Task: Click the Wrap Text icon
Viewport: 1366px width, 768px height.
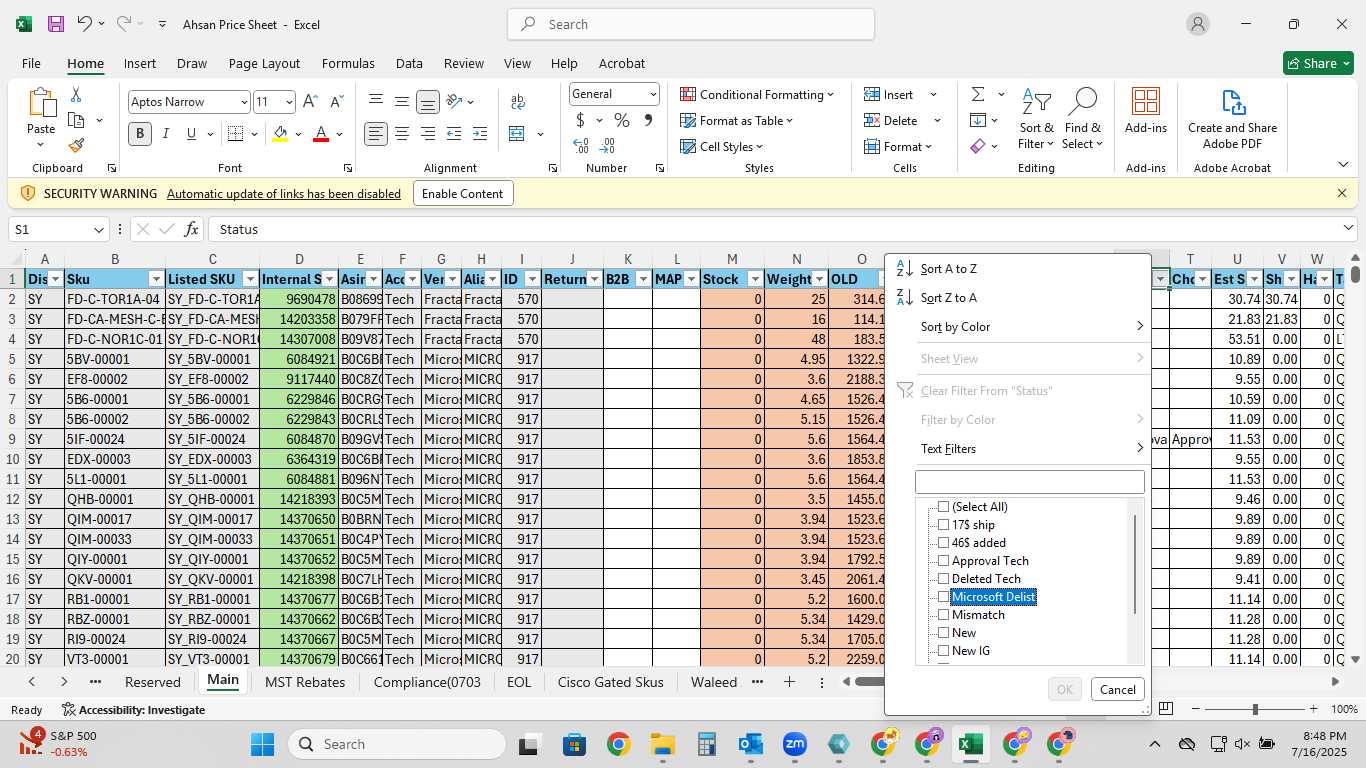Action: (518, 102)
